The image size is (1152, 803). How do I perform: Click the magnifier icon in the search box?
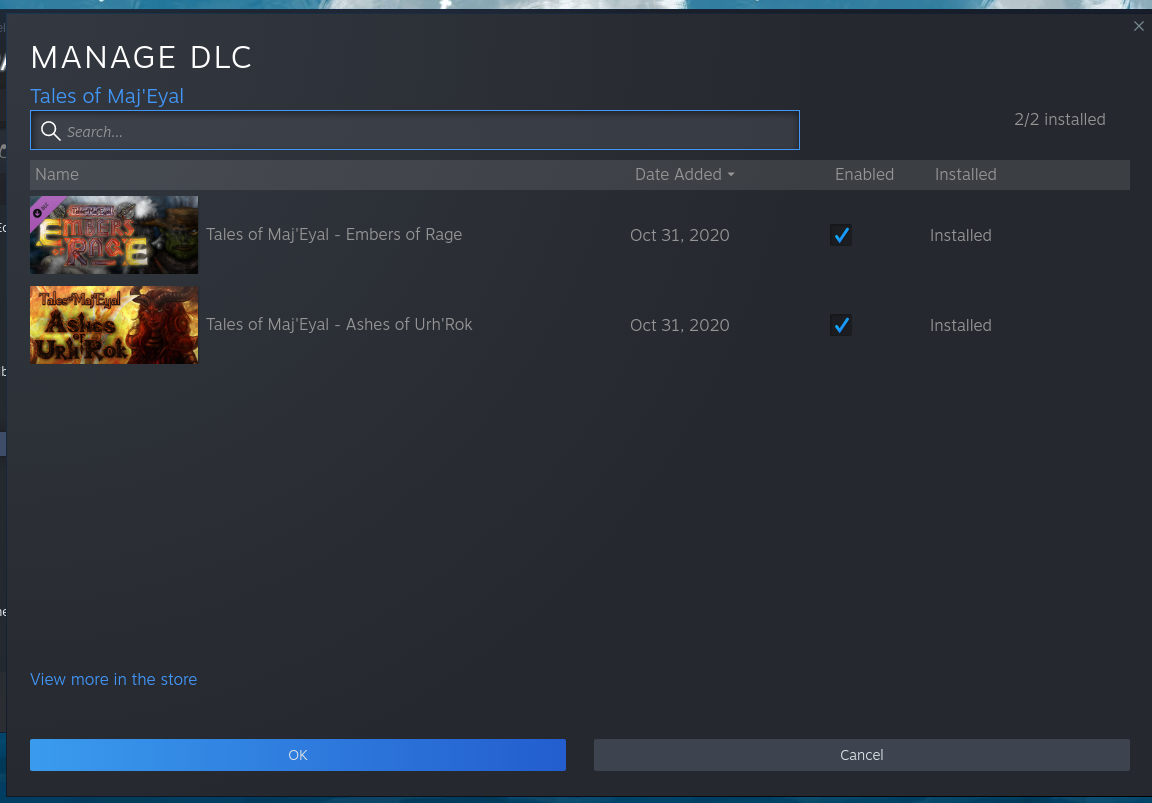click(50, 131)
